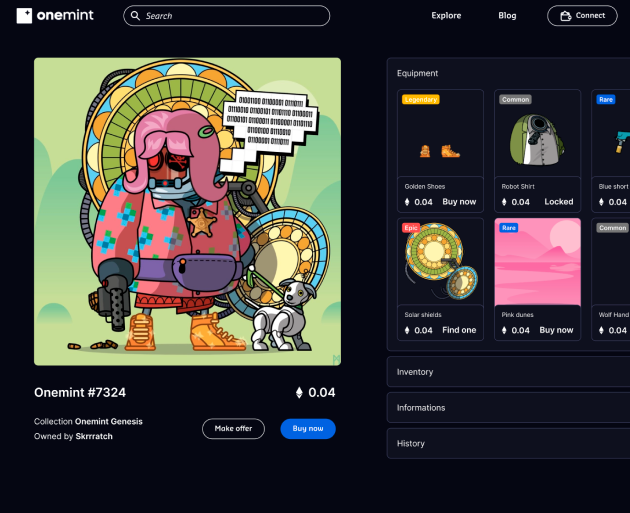Expand the Inventory section
Image resolution: width=630 pixels, height=513 pixels.
tap(508, 372)
